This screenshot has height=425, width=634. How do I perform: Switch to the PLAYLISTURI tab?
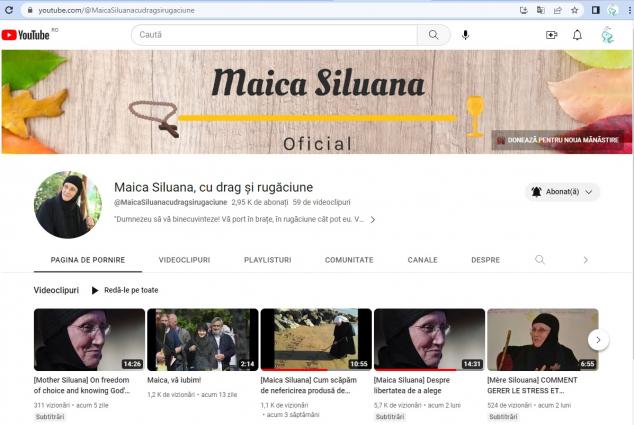pyautogui.click(x=267, y=260)
